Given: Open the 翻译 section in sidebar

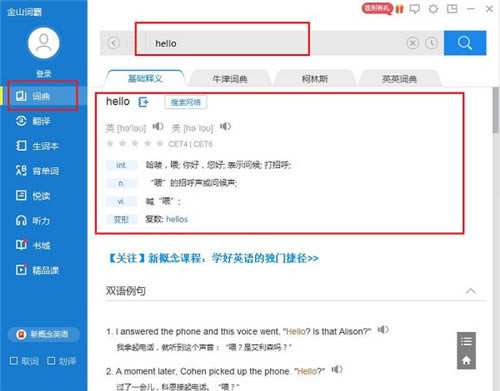Looking at the screenshot, I should pyautogui.click(x=33, y=121).
